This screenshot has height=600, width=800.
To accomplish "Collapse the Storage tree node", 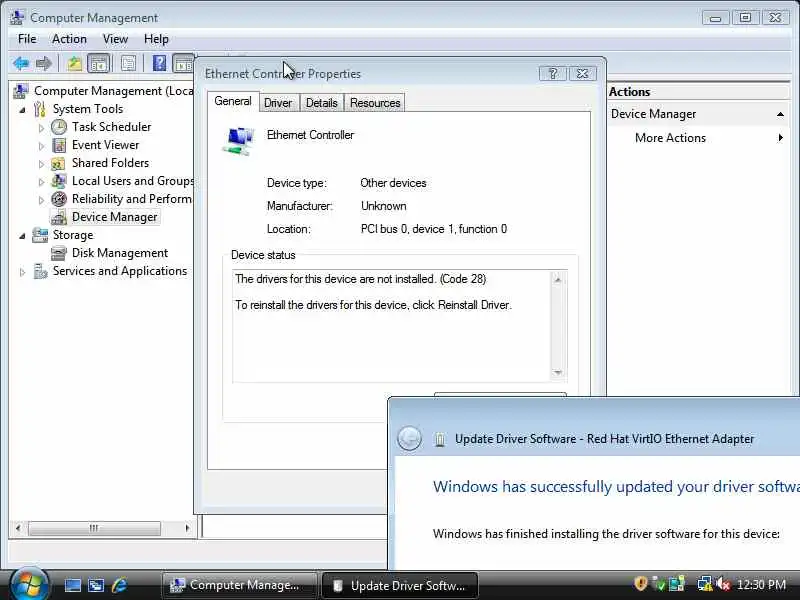I will tap(22, 236).
